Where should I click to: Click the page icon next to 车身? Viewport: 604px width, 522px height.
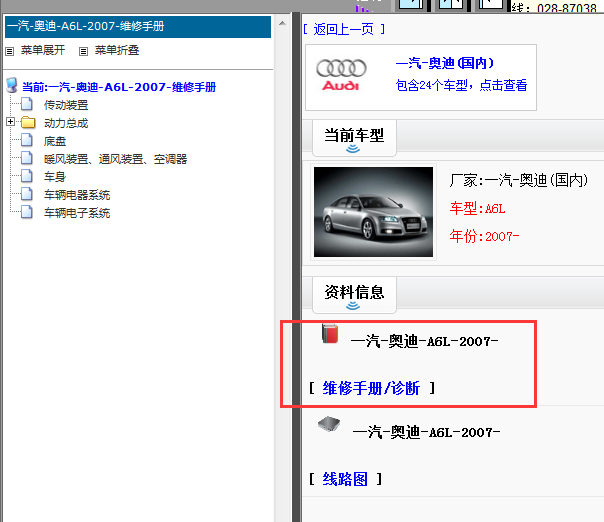point(28,177)
